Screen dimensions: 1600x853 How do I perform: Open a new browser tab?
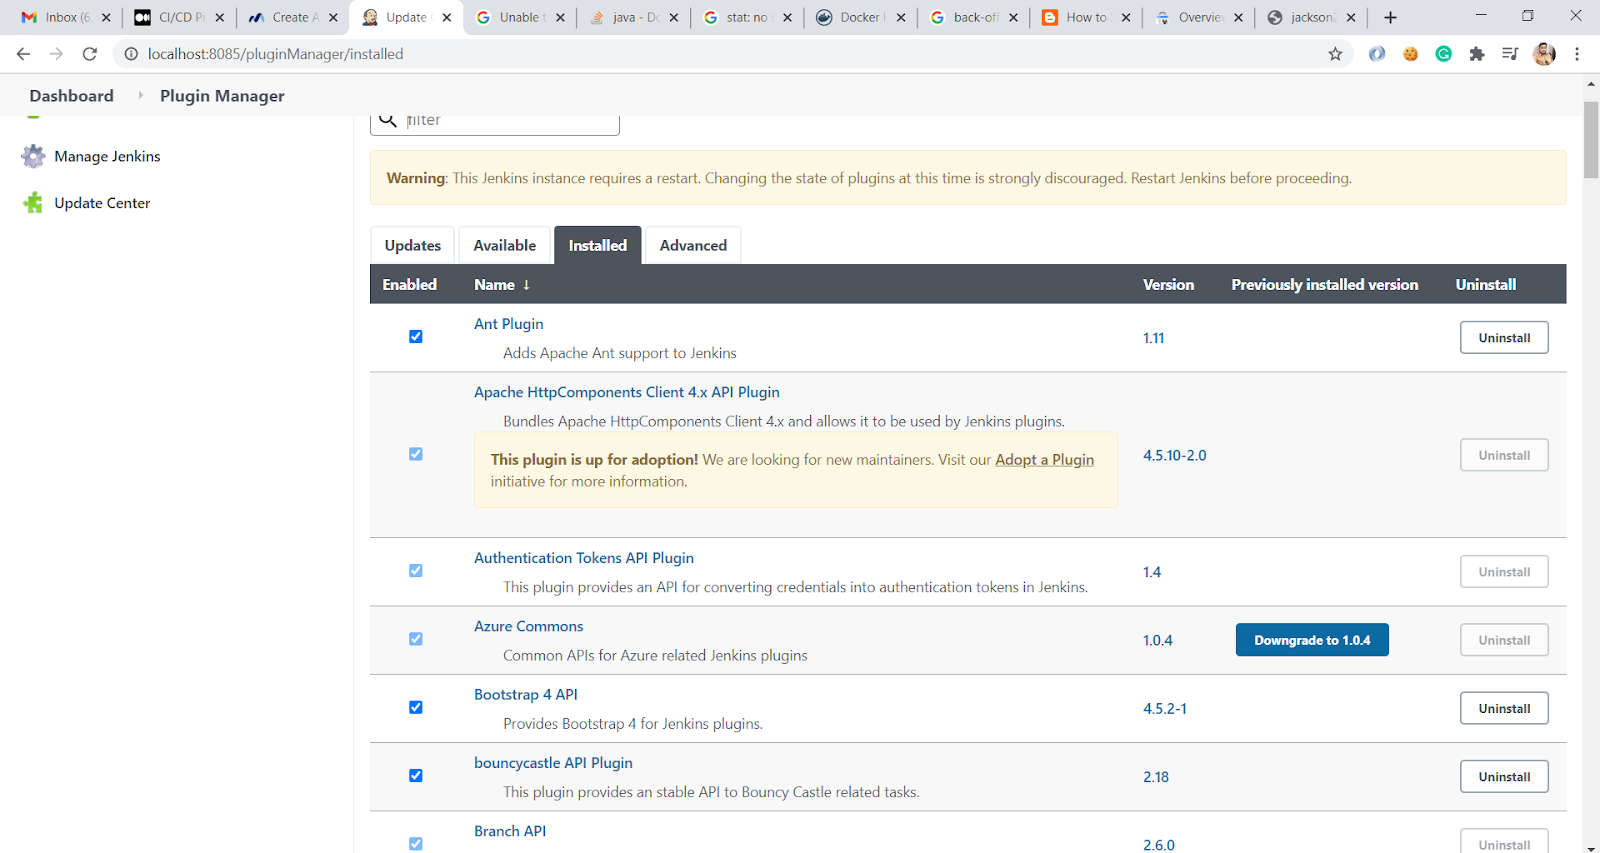tap(1390, 17)
